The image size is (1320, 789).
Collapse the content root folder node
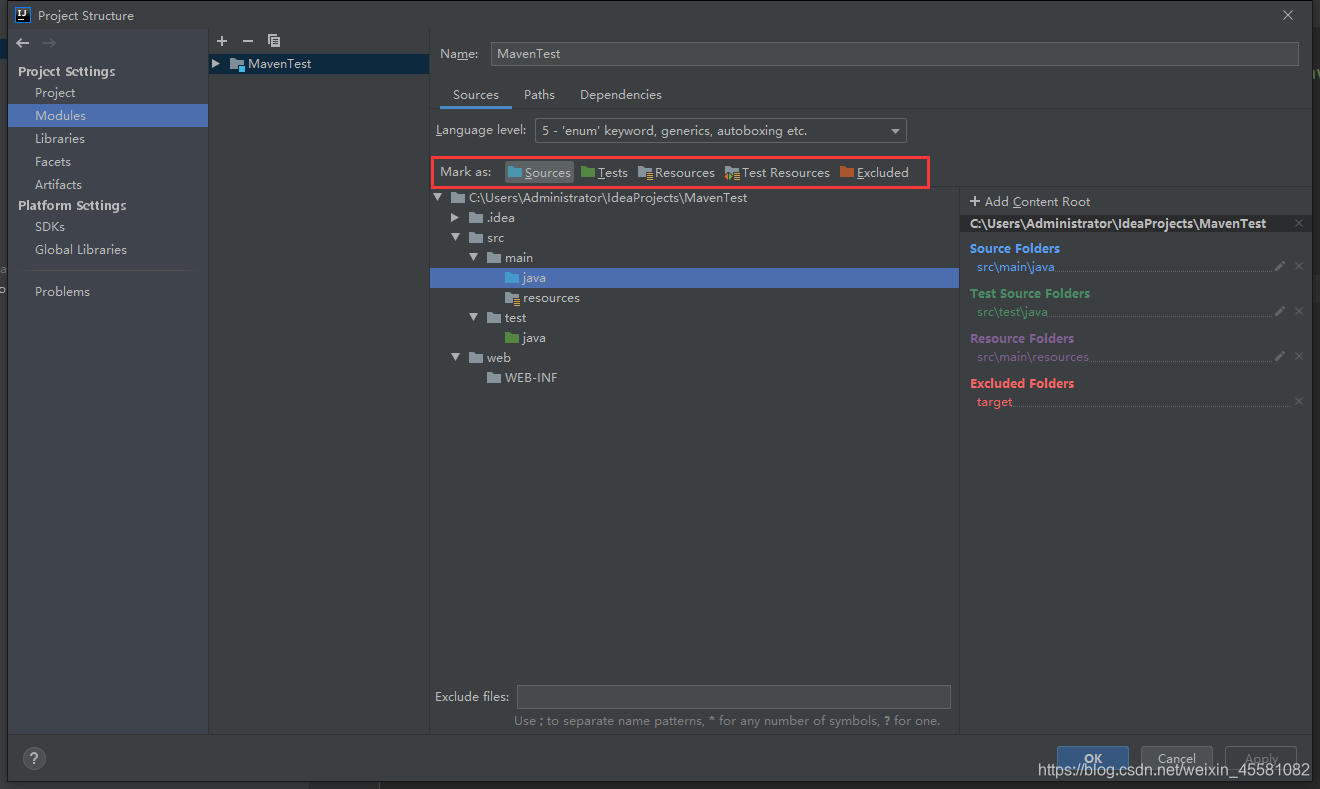(x=438, y=198)
